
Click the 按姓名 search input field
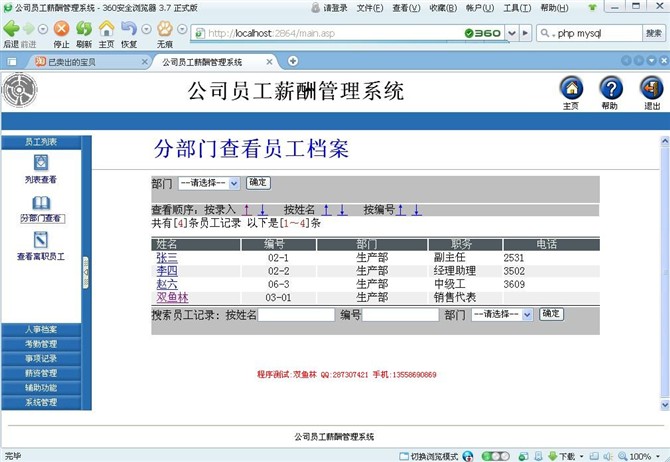pos(296,315)
